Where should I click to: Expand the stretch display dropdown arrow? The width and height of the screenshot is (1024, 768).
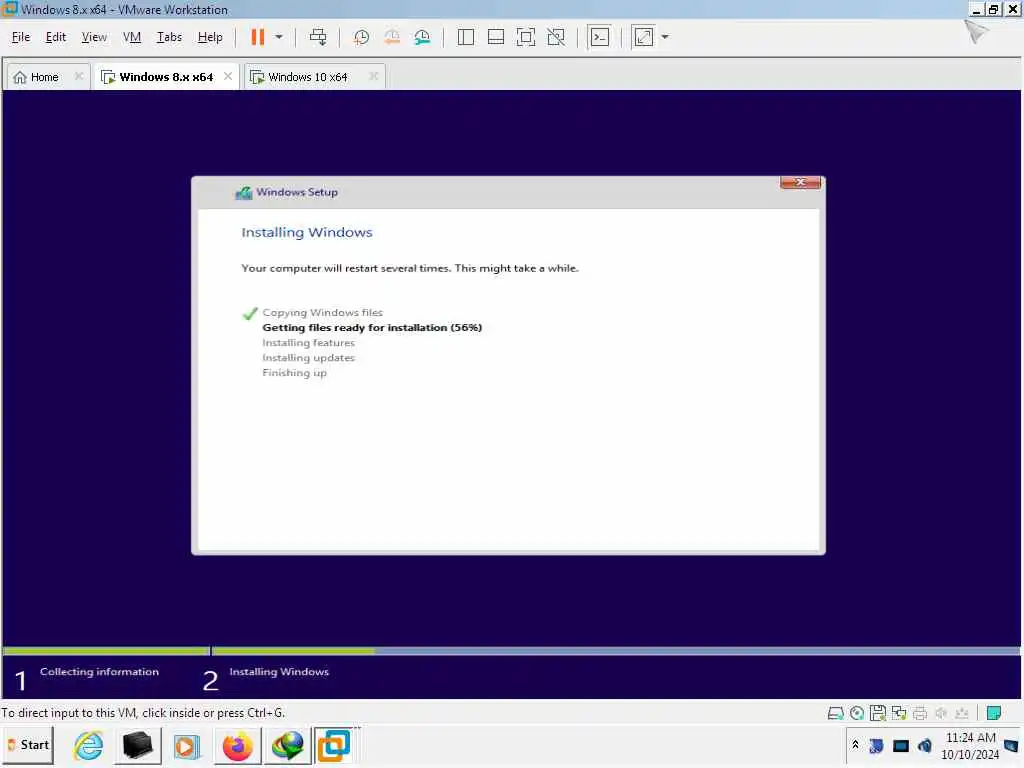coord(665,37)
